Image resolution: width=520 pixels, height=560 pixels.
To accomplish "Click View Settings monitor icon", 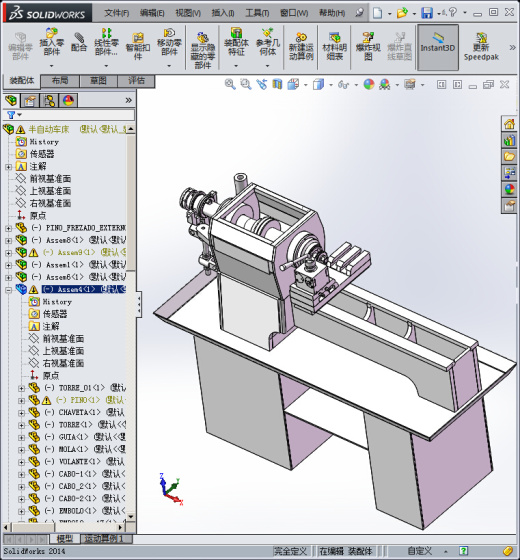I will pyautogui.click(x=410, y=85).
